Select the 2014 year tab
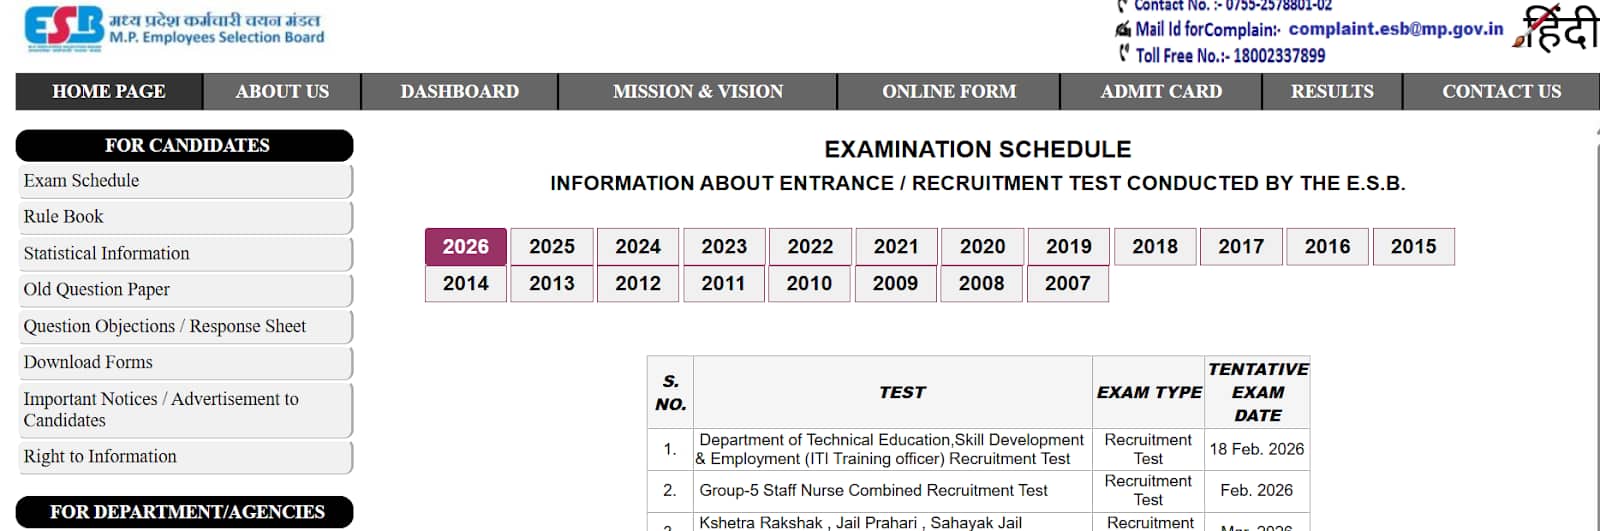The width and height of the screenshot is (1600, 531). point(466,284)
